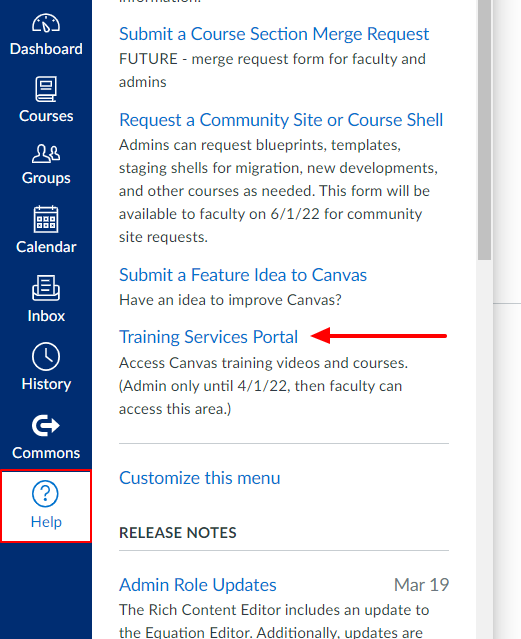This screenshot has width=521, height=639.
Task: Click the RELEASE NOTES heading
Action: click(x=178, y=533)
